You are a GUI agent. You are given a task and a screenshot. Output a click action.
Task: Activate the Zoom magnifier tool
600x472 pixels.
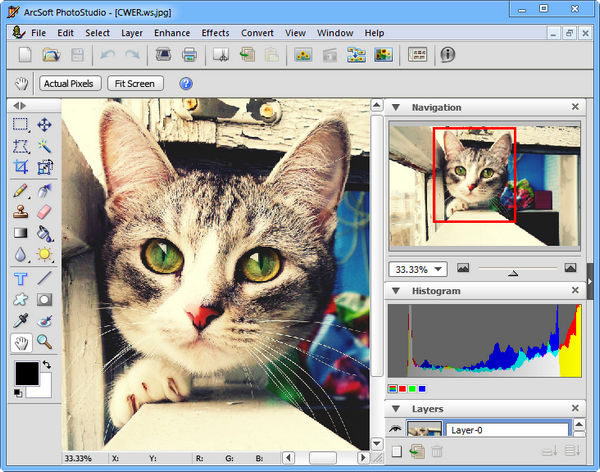pyautogui.click(x=45, y=343)
